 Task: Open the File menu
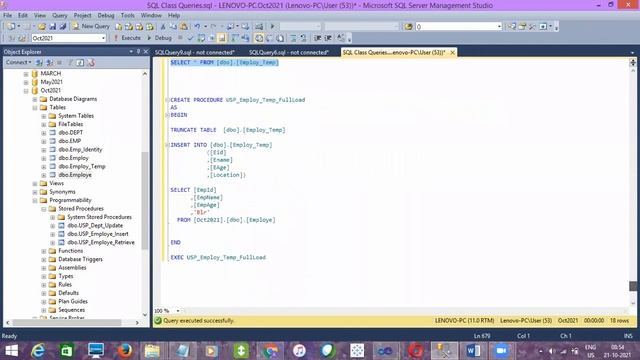(x=7, y=15)
